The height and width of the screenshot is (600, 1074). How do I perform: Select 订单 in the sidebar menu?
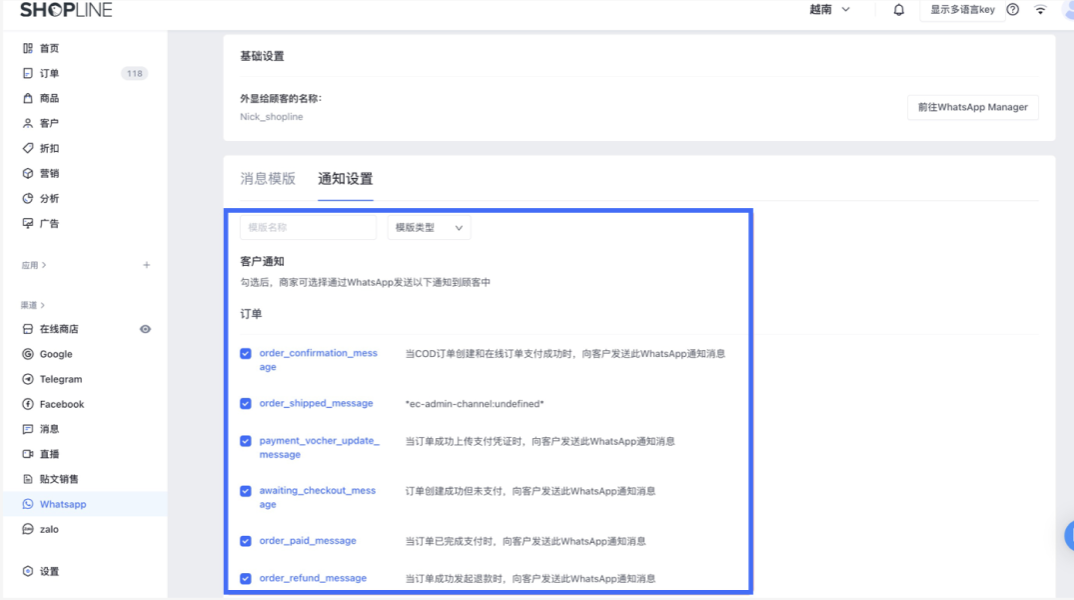85,73
